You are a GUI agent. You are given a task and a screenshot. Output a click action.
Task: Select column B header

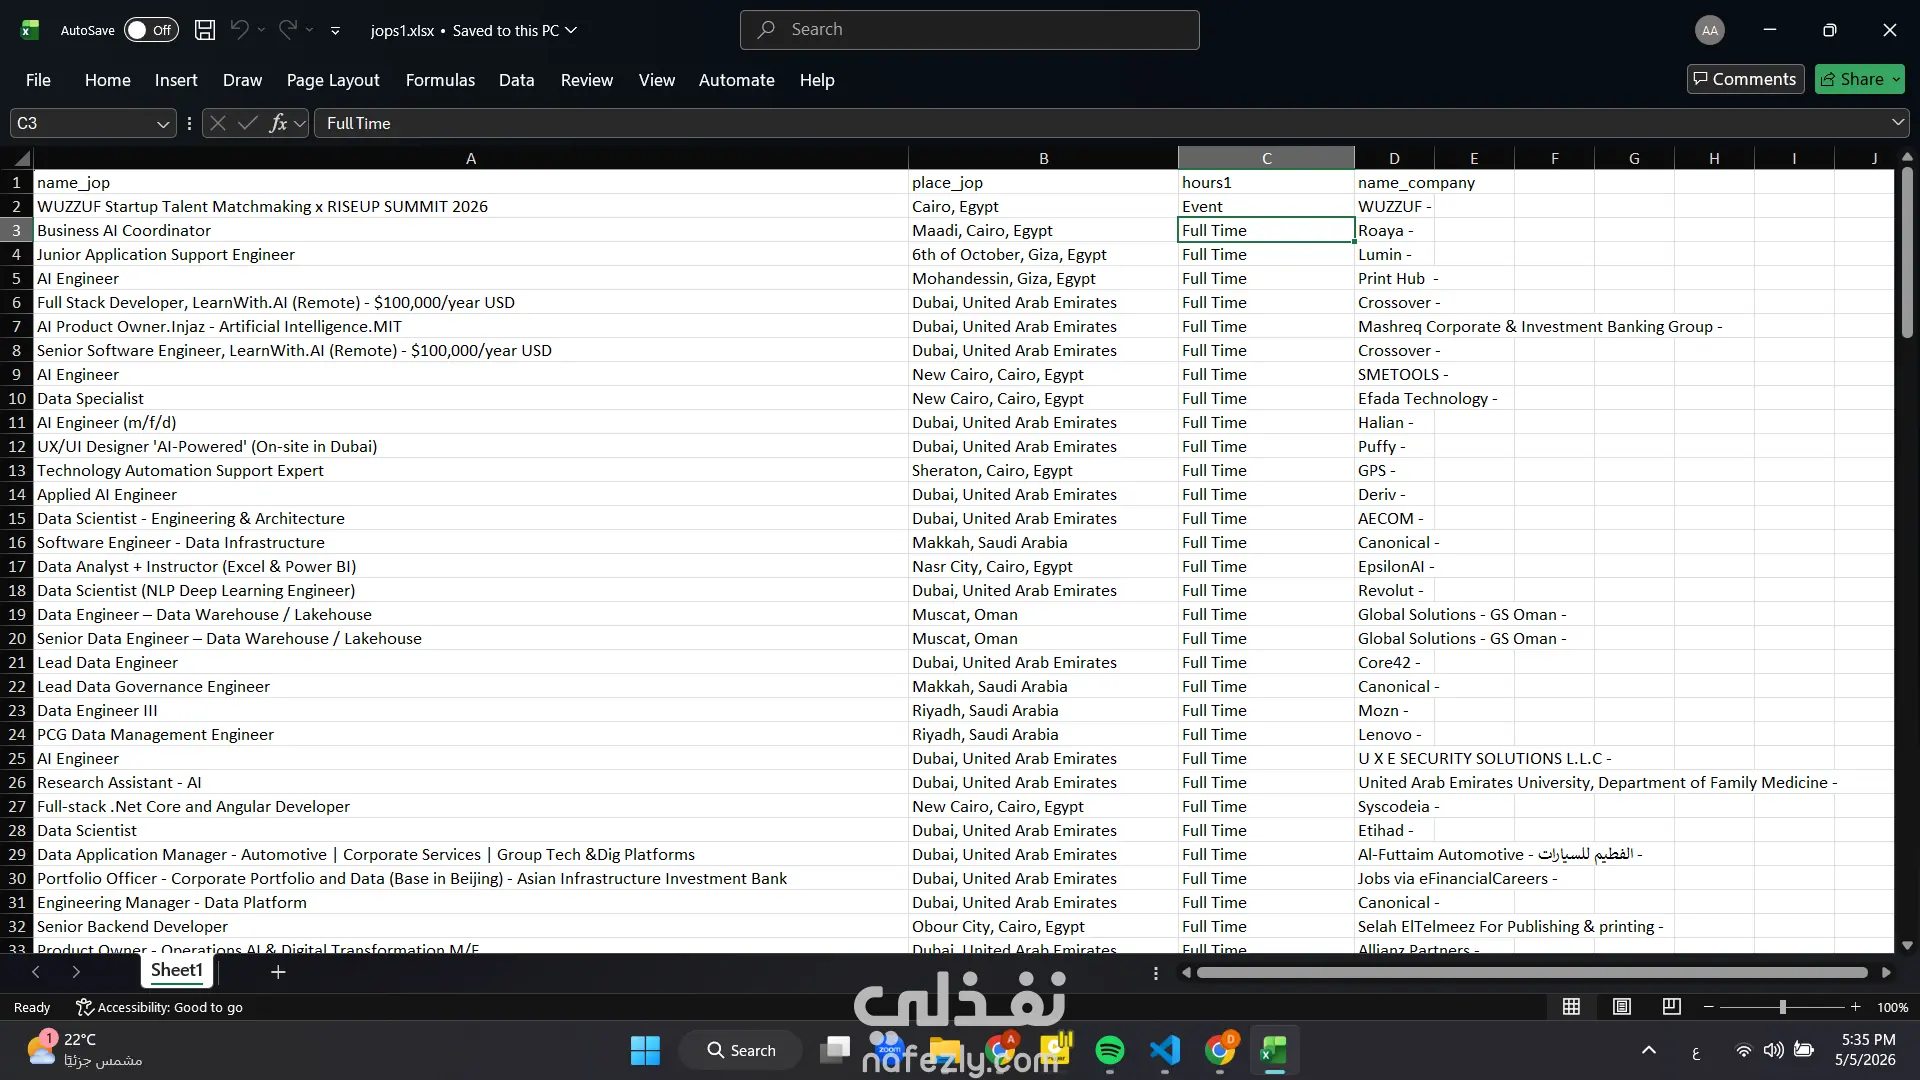coord(1043,158)
